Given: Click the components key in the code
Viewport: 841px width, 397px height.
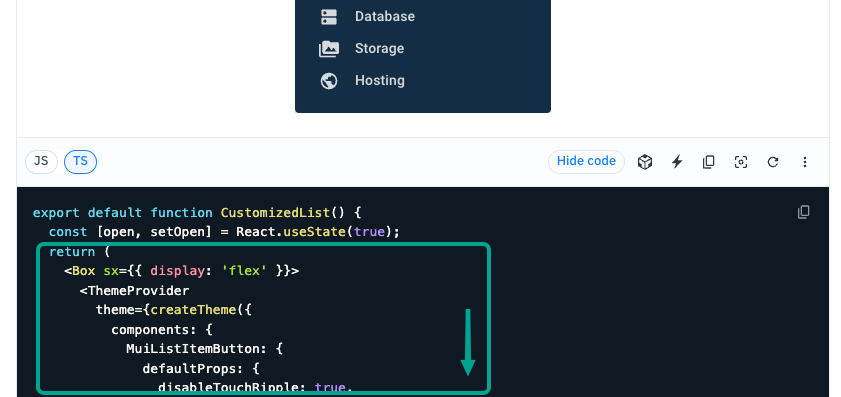Looking at the screenshot, I should 150,330.
